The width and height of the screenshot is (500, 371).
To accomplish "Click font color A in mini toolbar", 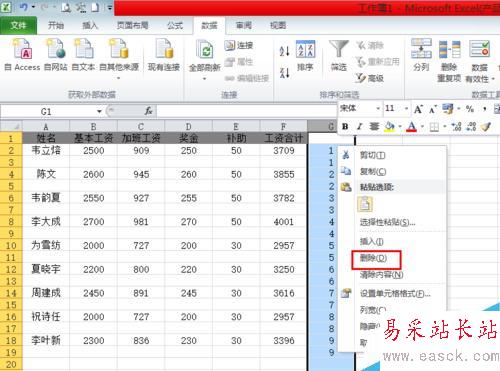I will (412, 127).
